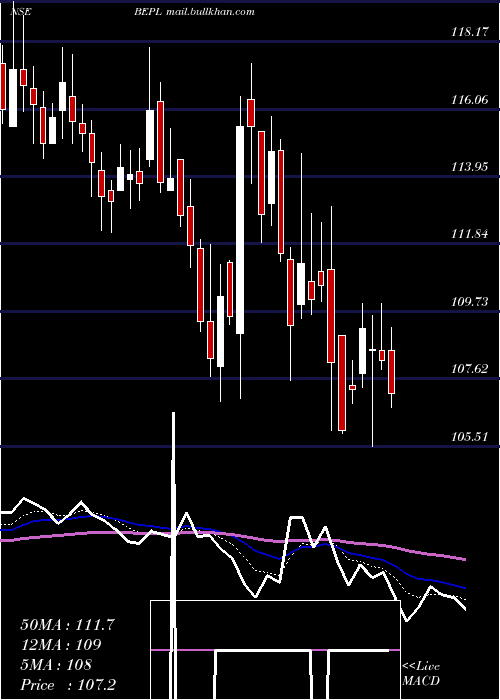Click the 105.51 price axis label
This screenshot has height=700, width=500.
point(470,437)
